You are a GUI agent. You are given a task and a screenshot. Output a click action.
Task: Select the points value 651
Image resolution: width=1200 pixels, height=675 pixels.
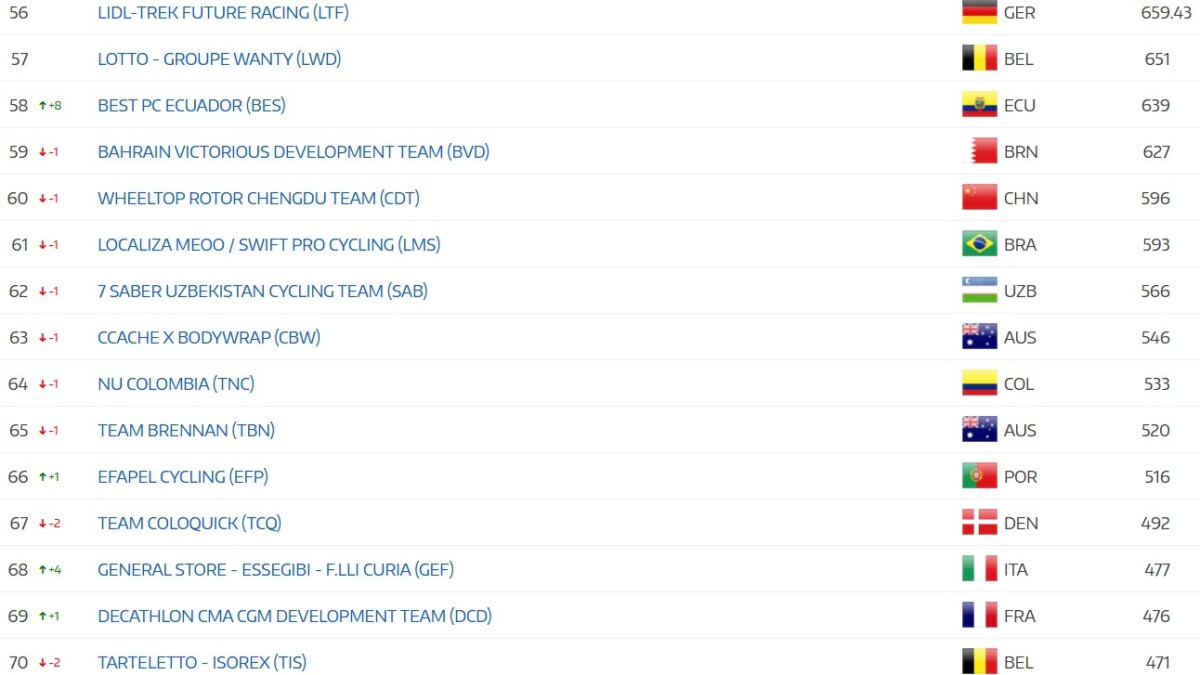point(1157,59)
